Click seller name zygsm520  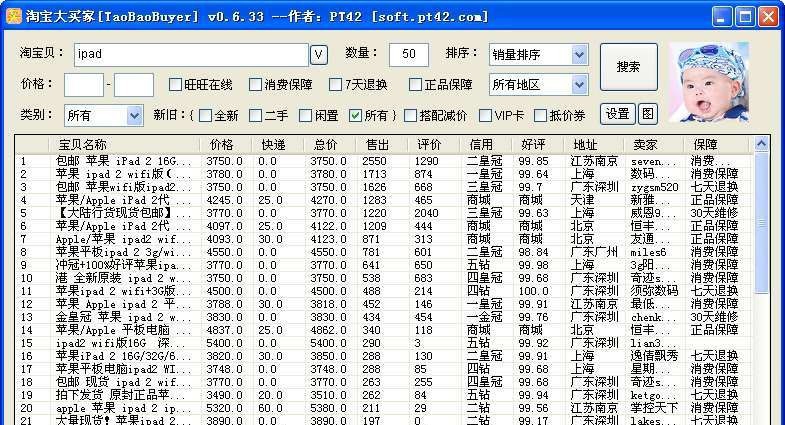tap(655, 188)
